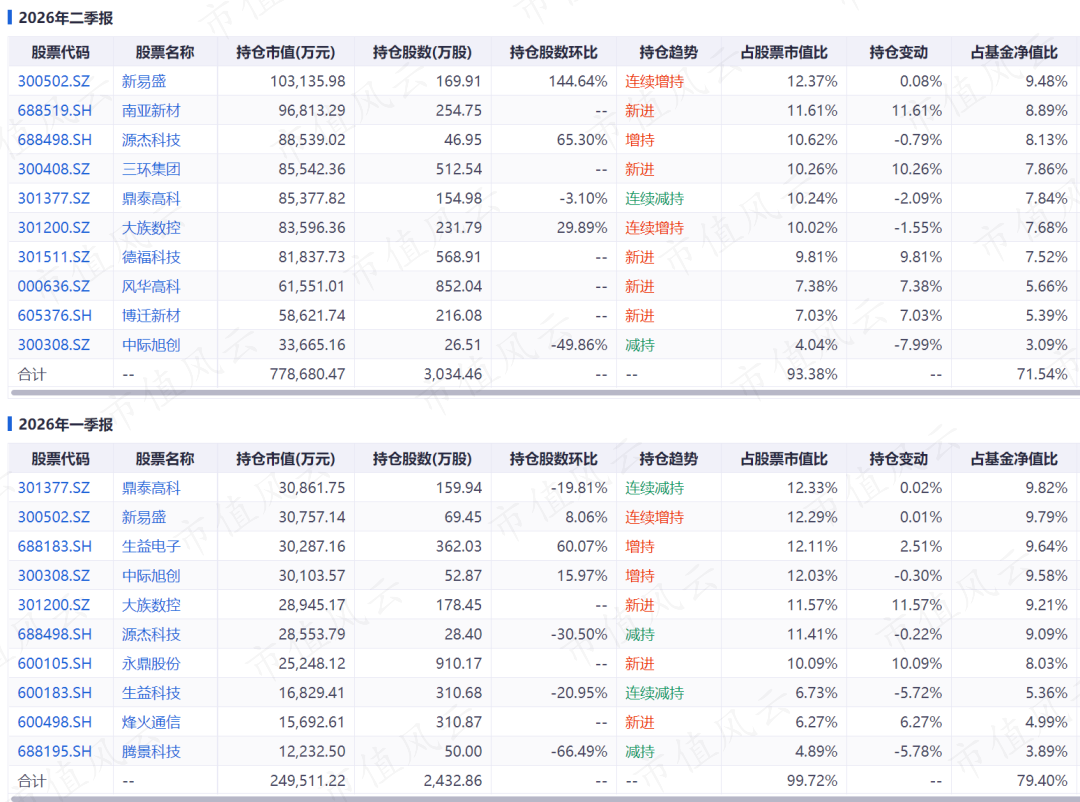Click 新易盛 in the 2026年二季报 table
The height and width of the screenshot is (802, 1080).
(x=144, y=81)
